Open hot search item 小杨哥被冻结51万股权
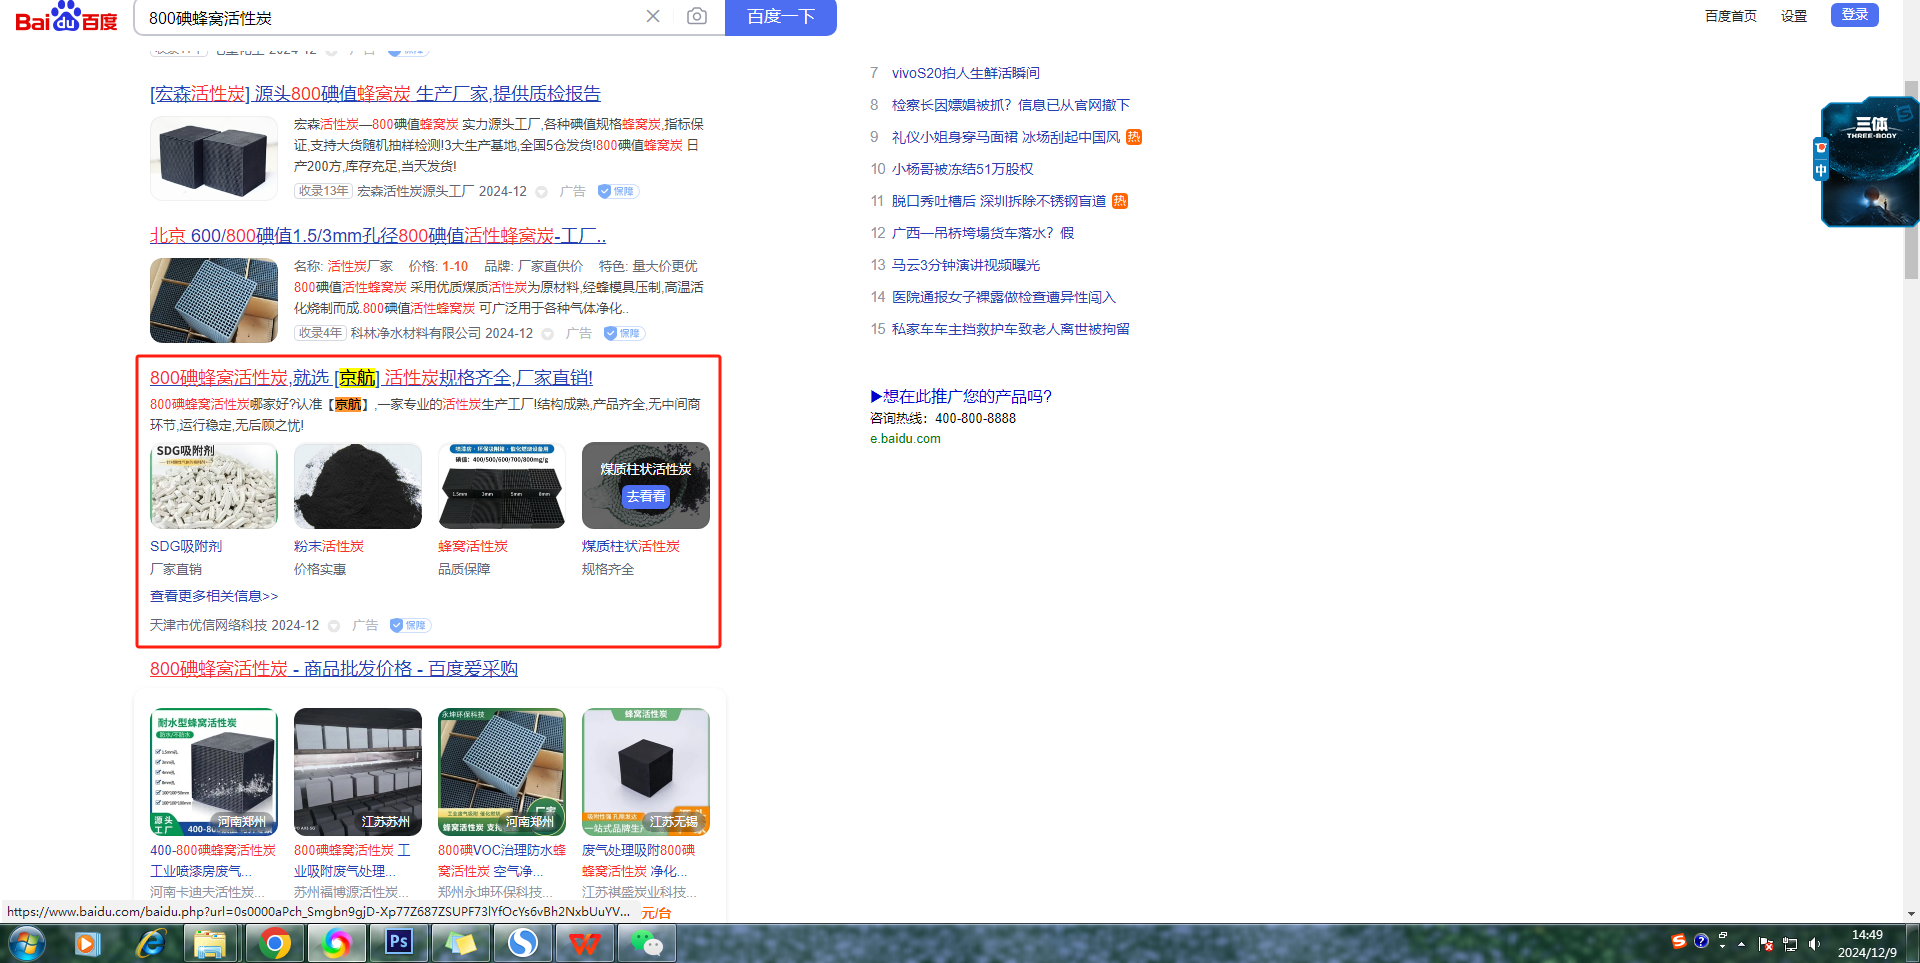This screenshot has height=963, width=1920. [x=962, y=169]
